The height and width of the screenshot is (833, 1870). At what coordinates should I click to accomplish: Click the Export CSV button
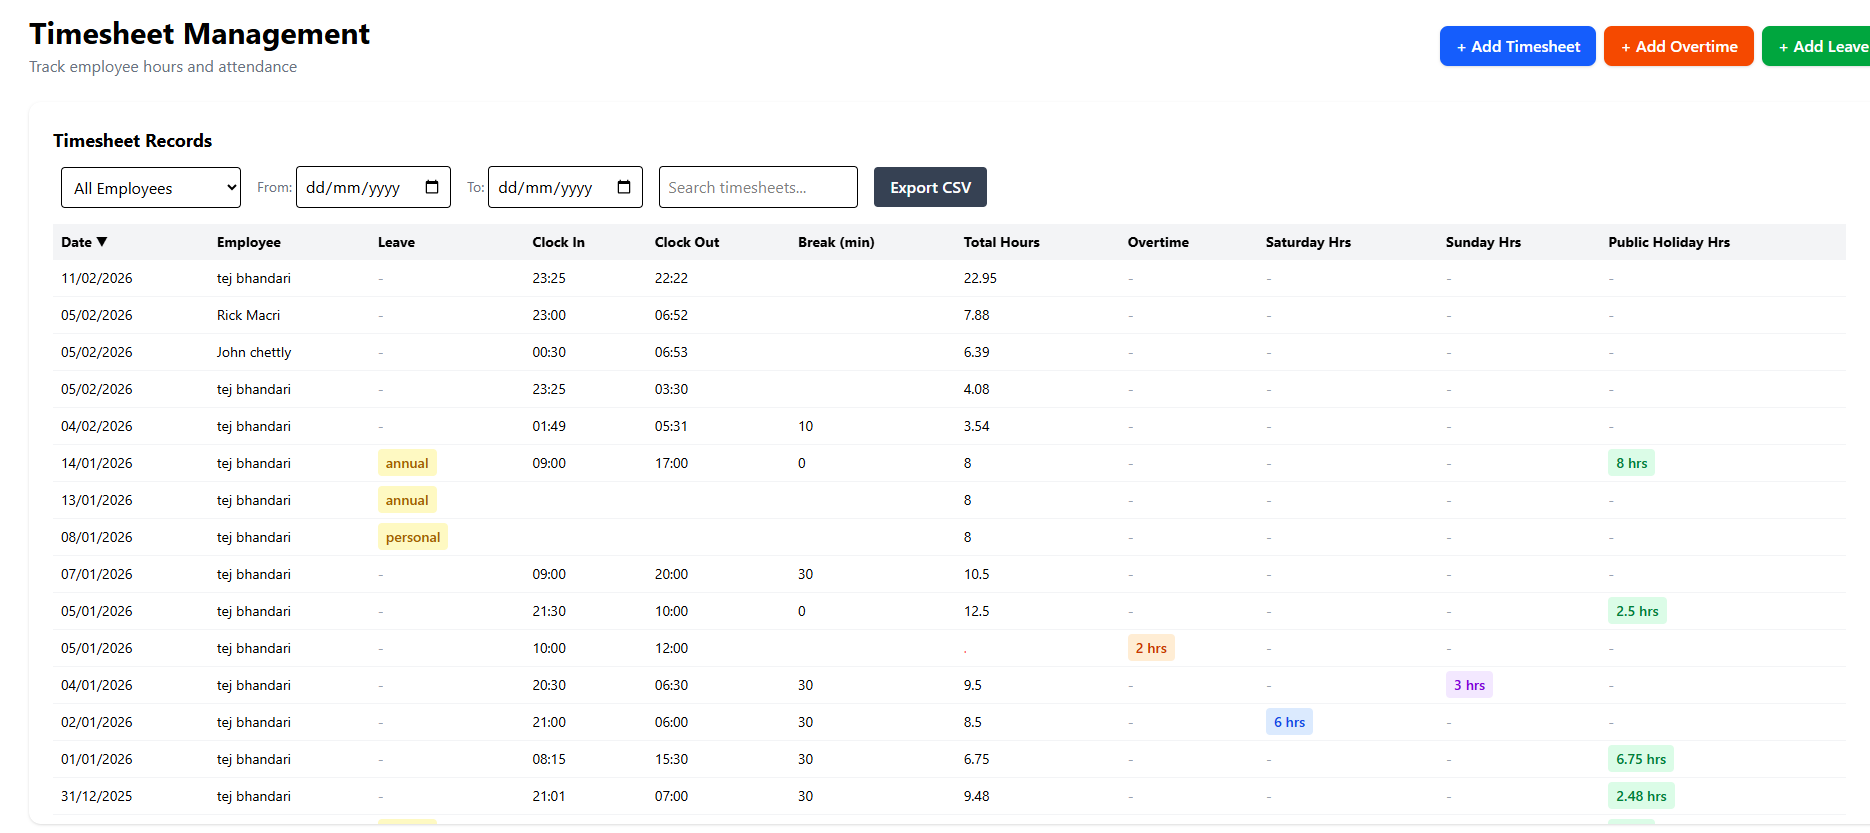tap(930, 187)
